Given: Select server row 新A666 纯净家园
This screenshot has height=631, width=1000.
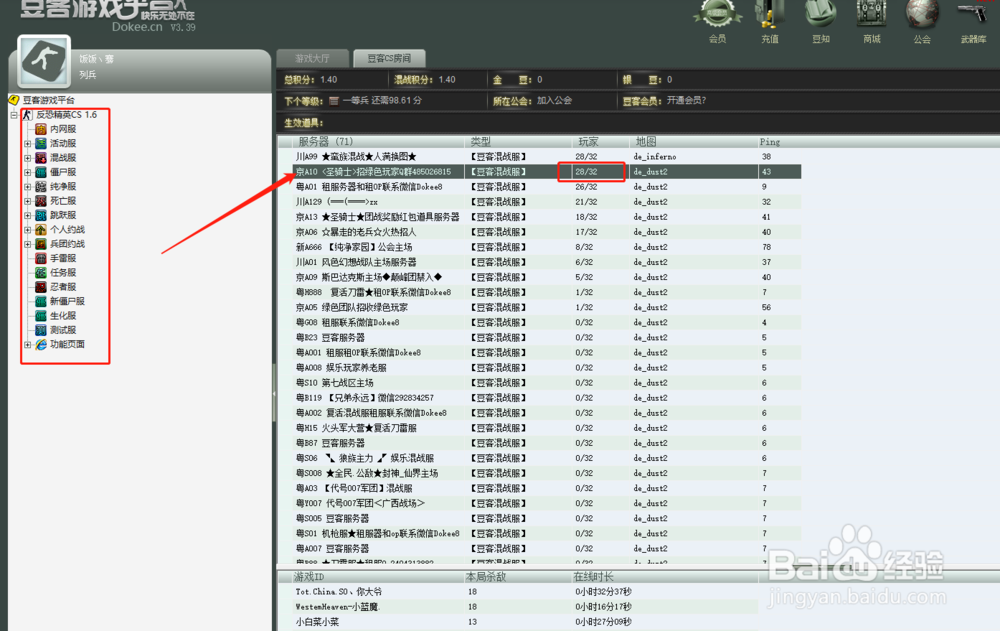Looking at the screenshot, I should point(547,247).
